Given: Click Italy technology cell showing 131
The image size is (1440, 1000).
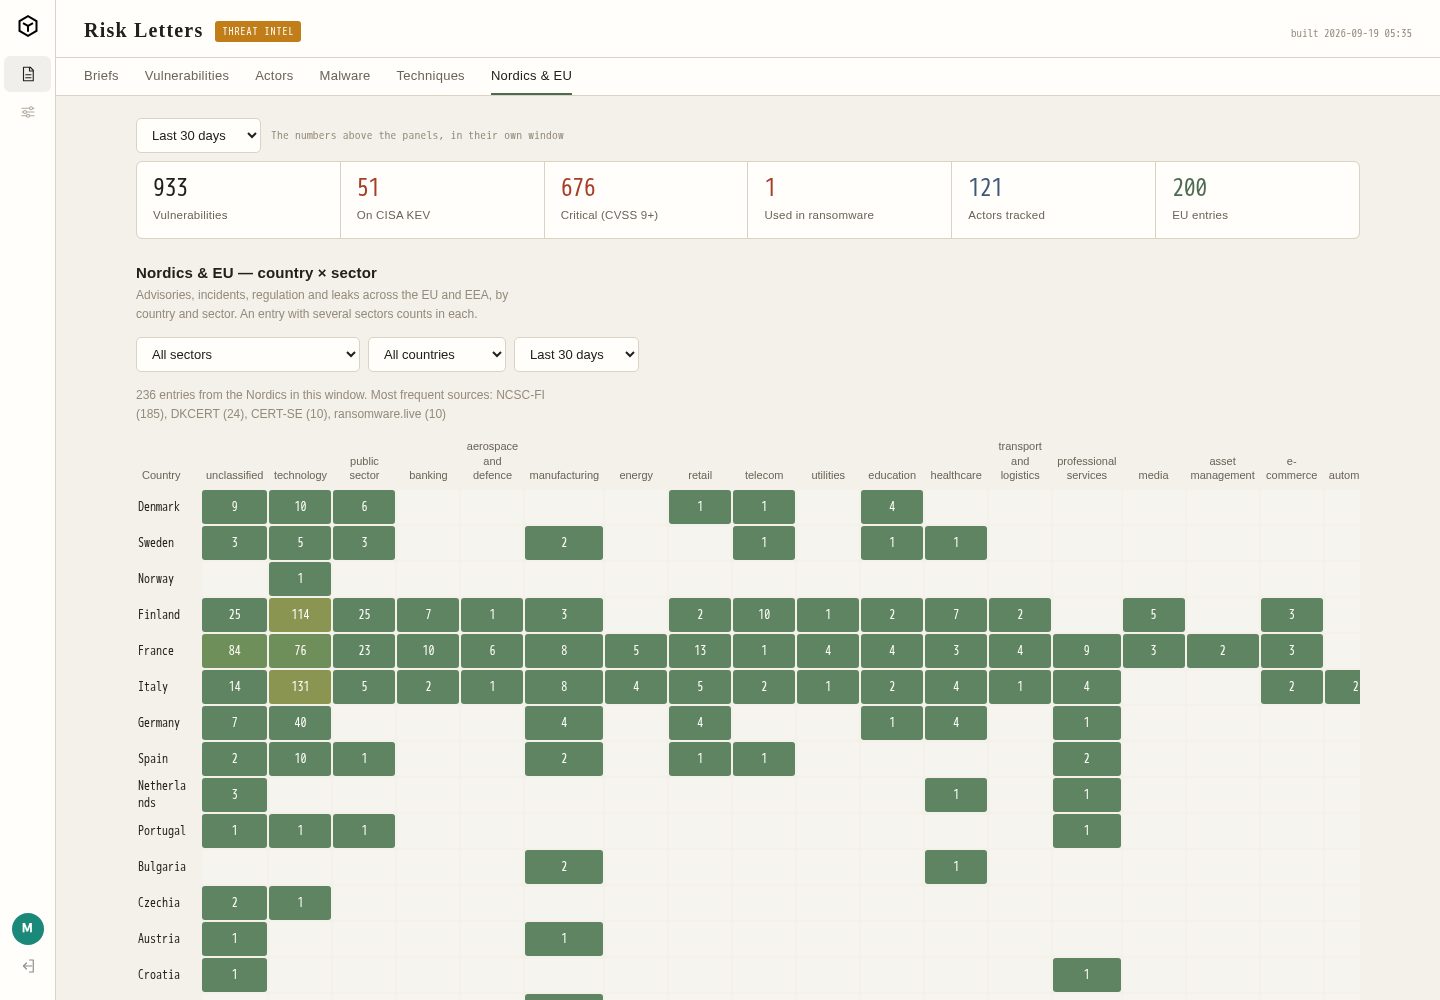Looking at the screenshot, I should [x=300, y=687].
